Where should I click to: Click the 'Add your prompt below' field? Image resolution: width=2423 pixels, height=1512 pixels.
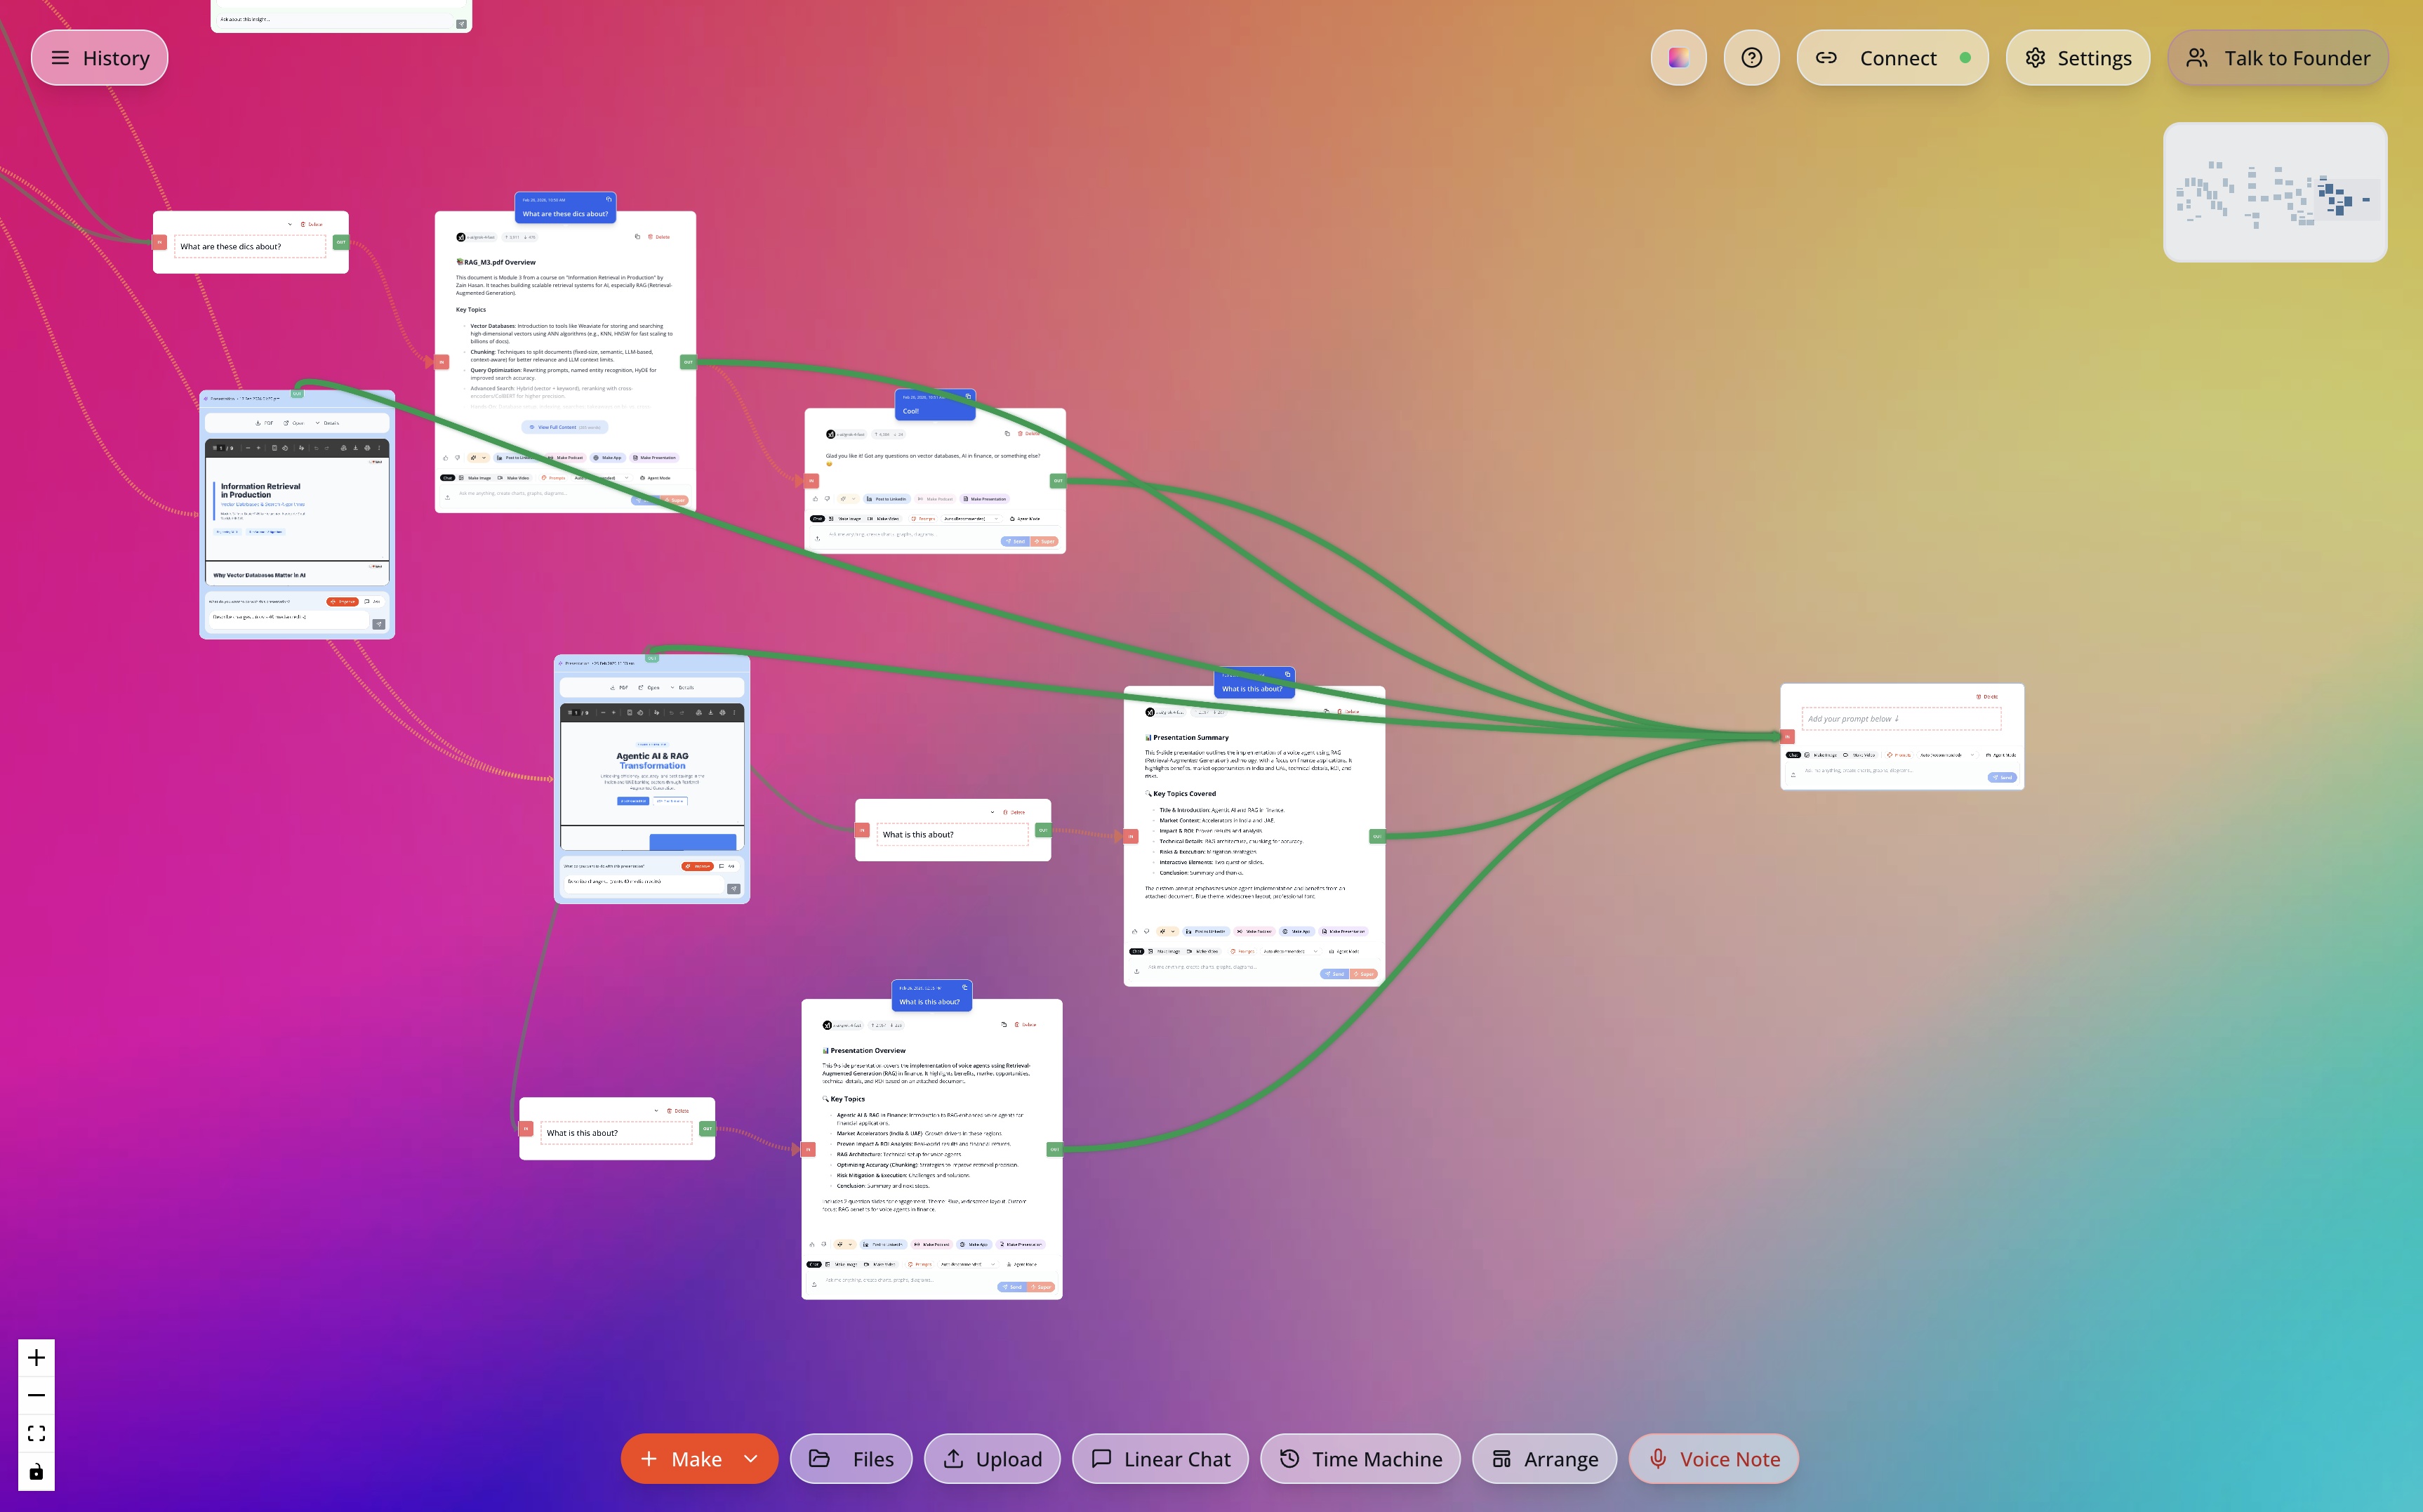point(1901,719)
